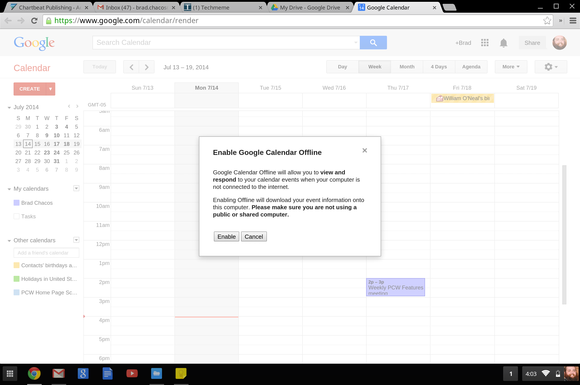
Task: Open the Weekly PCW Features meeting event
Action: click(x=395, y=287)
